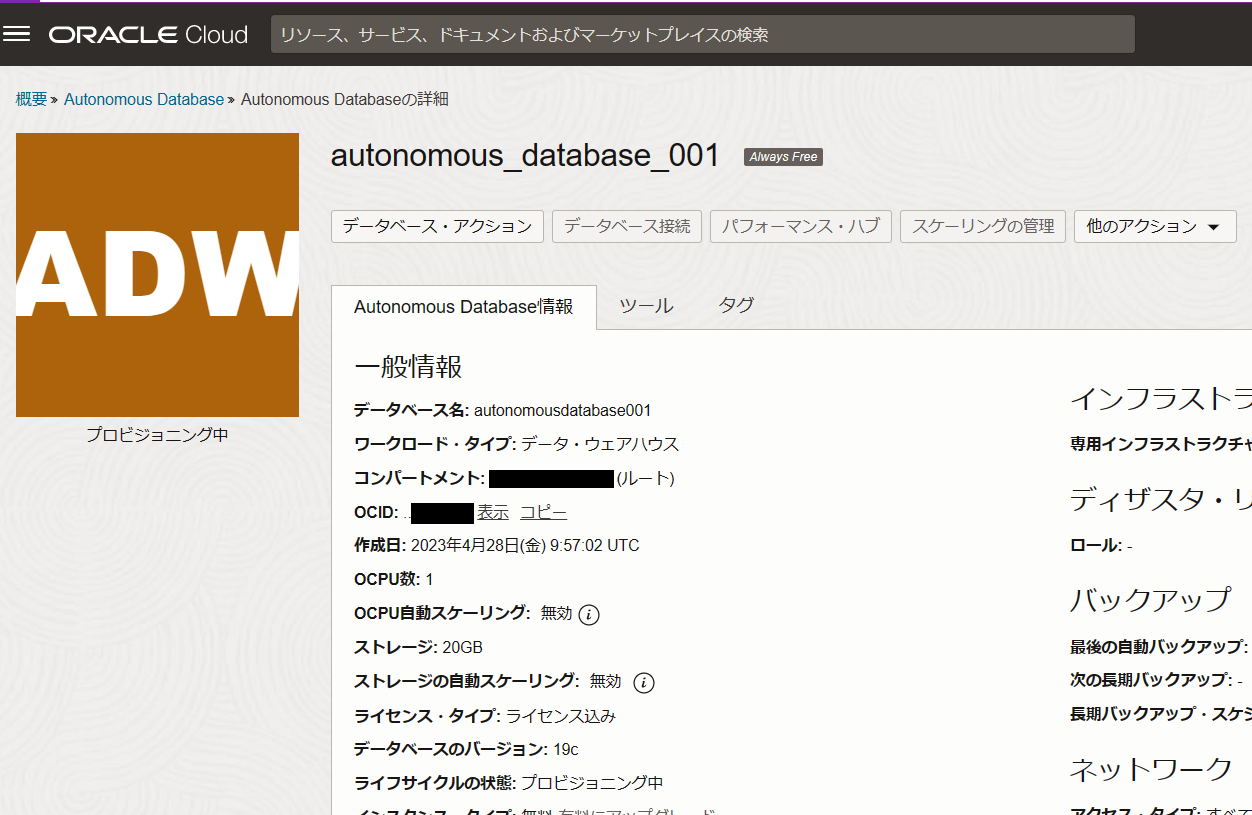The width and height of the screenshot is (1252, 815).
Task: Open the パフォーマンス・ハブ button
Action: click(800, 227)
